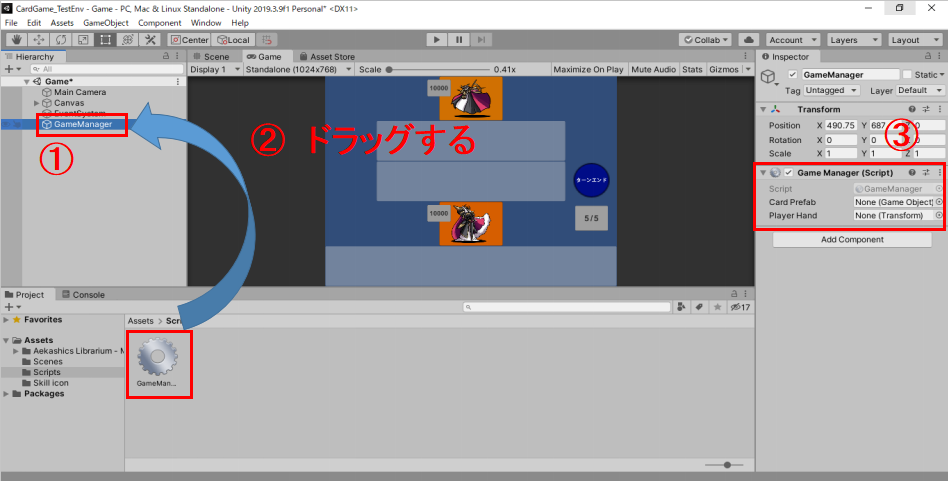Screen dimensions: 948x481
Task: Search assets by label in Project
Action: (700, 308)
